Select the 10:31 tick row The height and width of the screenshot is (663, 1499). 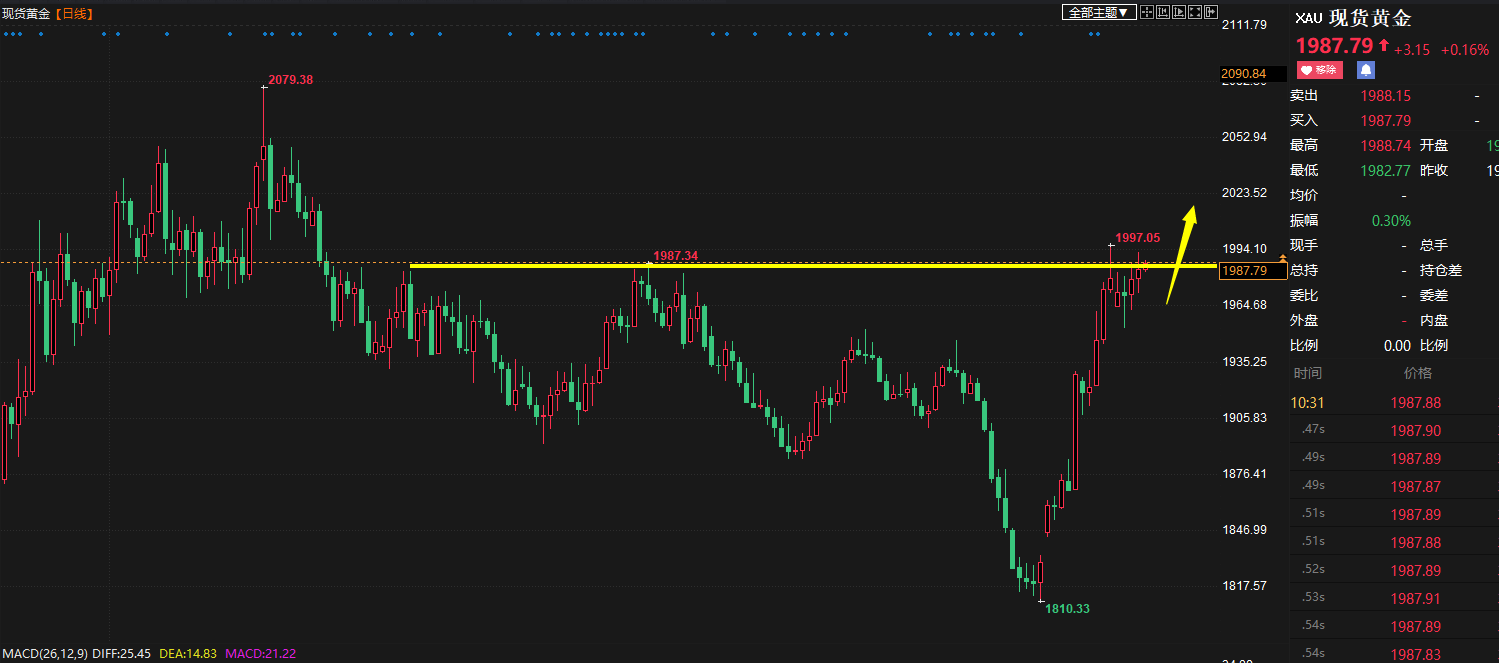1395,403
